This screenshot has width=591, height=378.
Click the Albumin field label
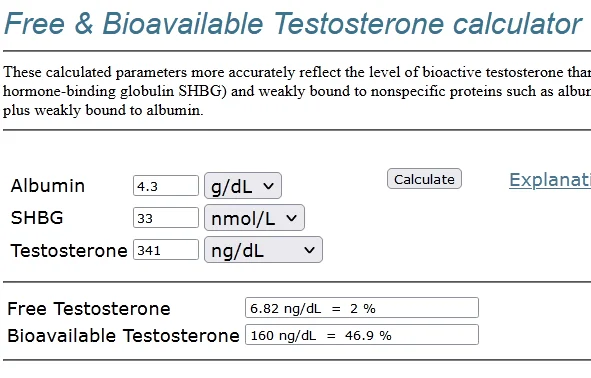click(x=48, y=186)
